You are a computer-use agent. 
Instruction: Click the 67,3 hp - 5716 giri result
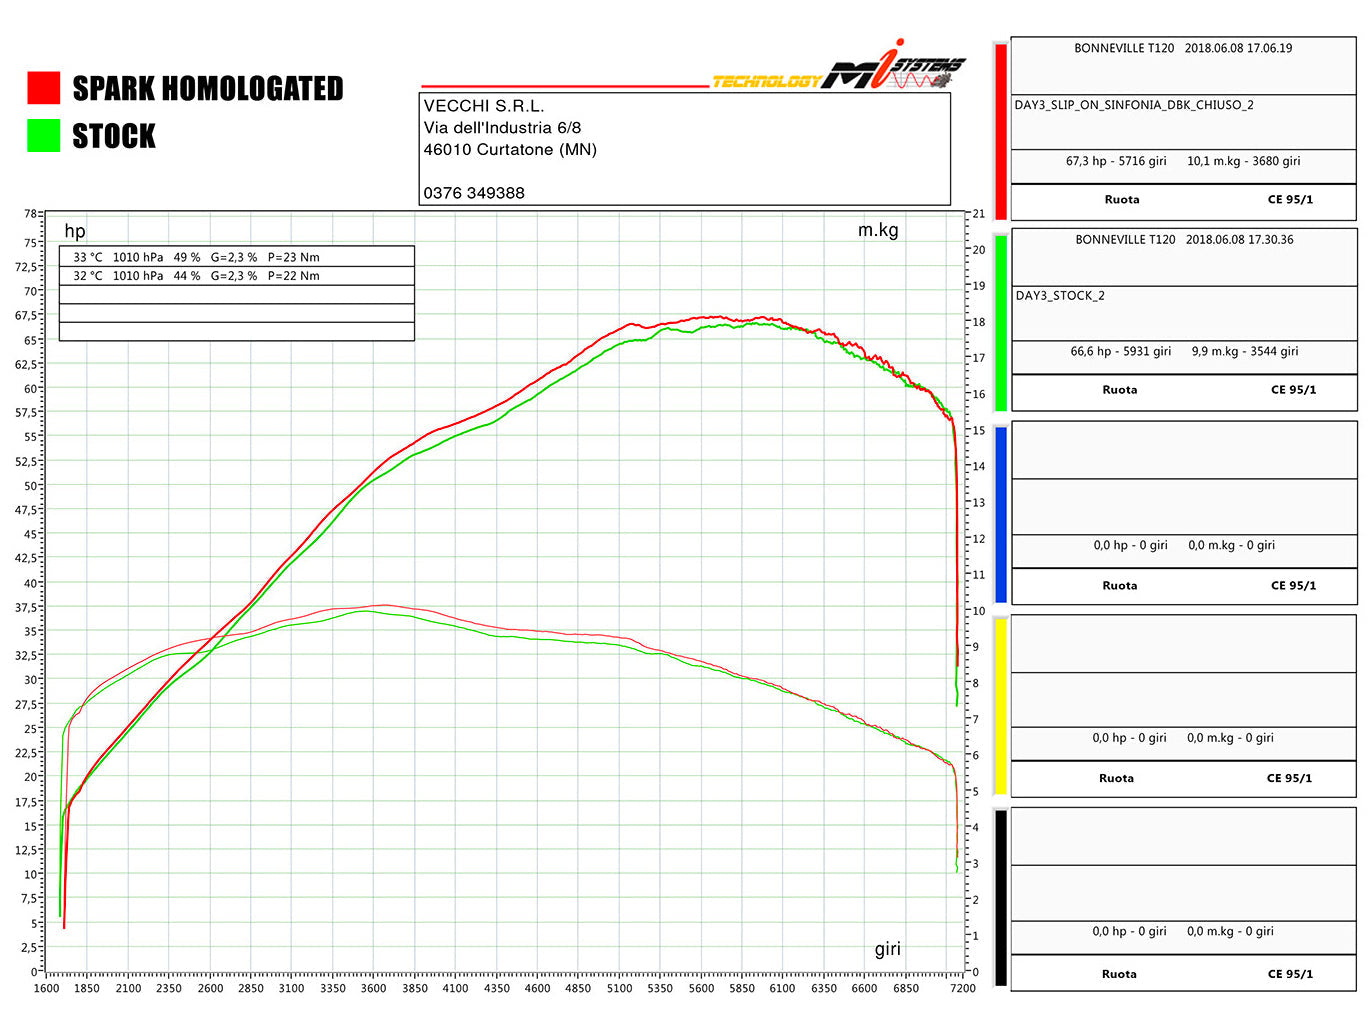pyautogui.click(x=1116, y=161)
